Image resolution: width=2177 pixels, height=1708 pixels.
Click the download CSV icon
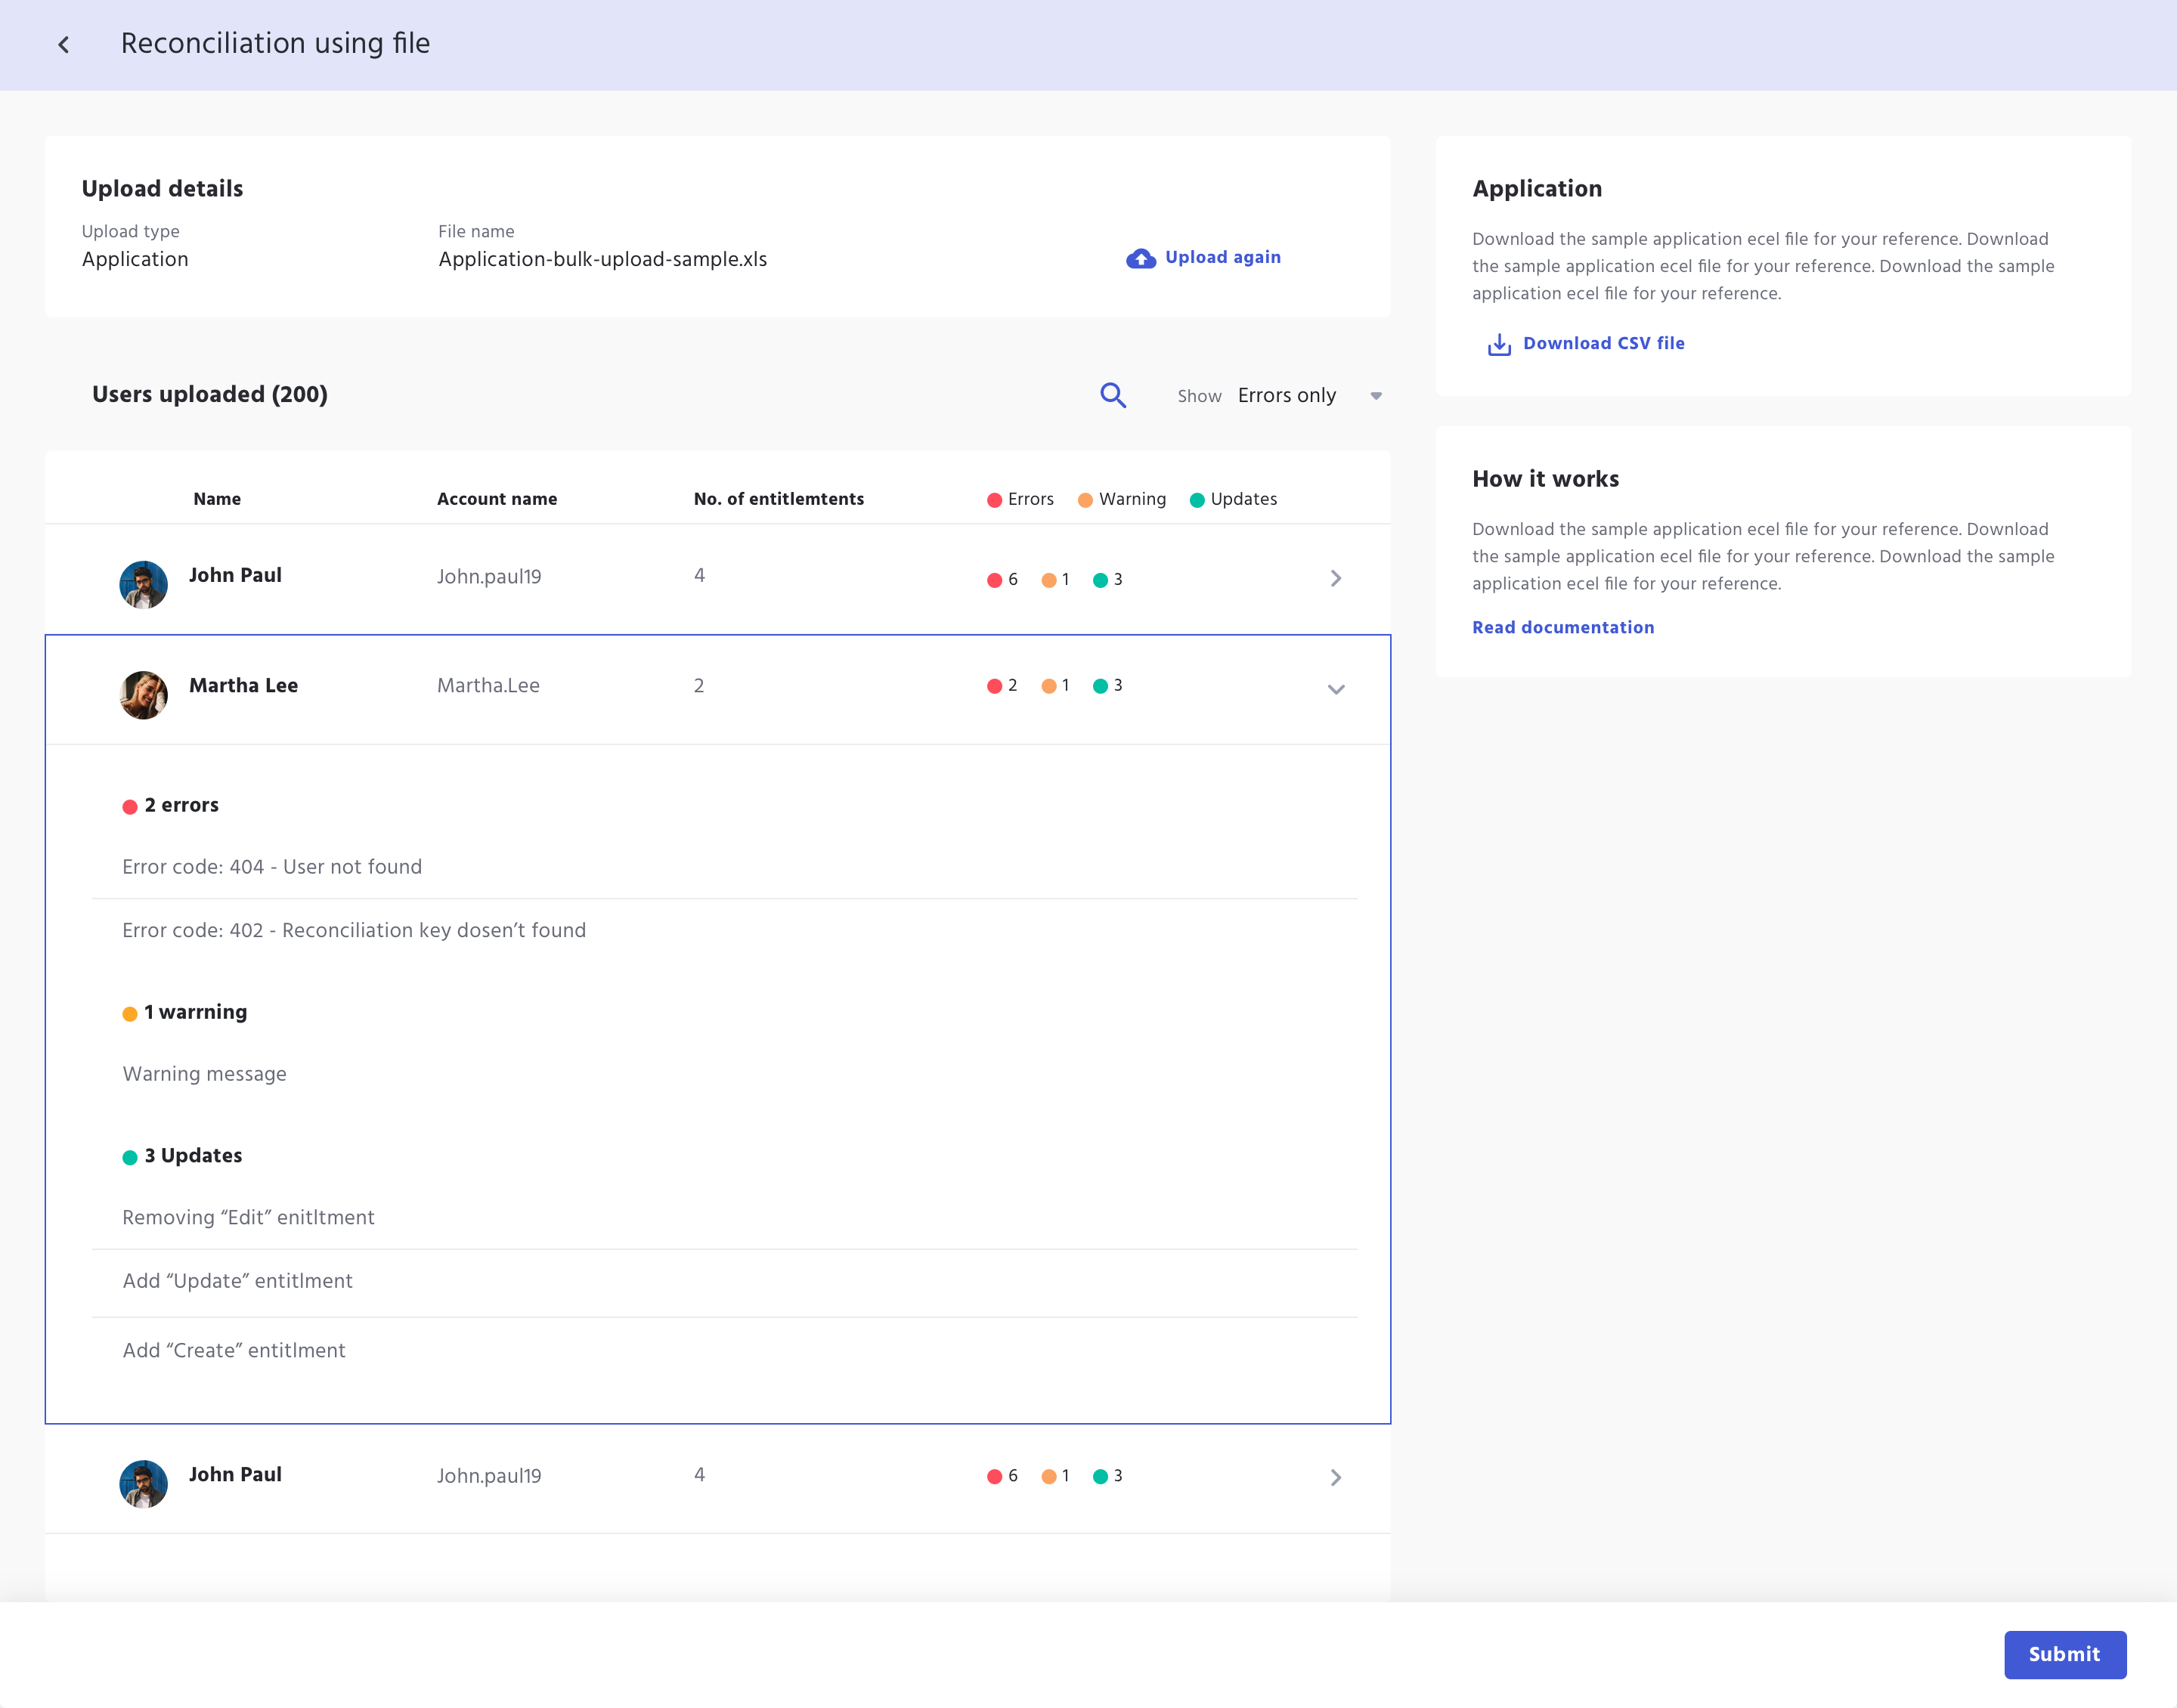click(1498, 344)
